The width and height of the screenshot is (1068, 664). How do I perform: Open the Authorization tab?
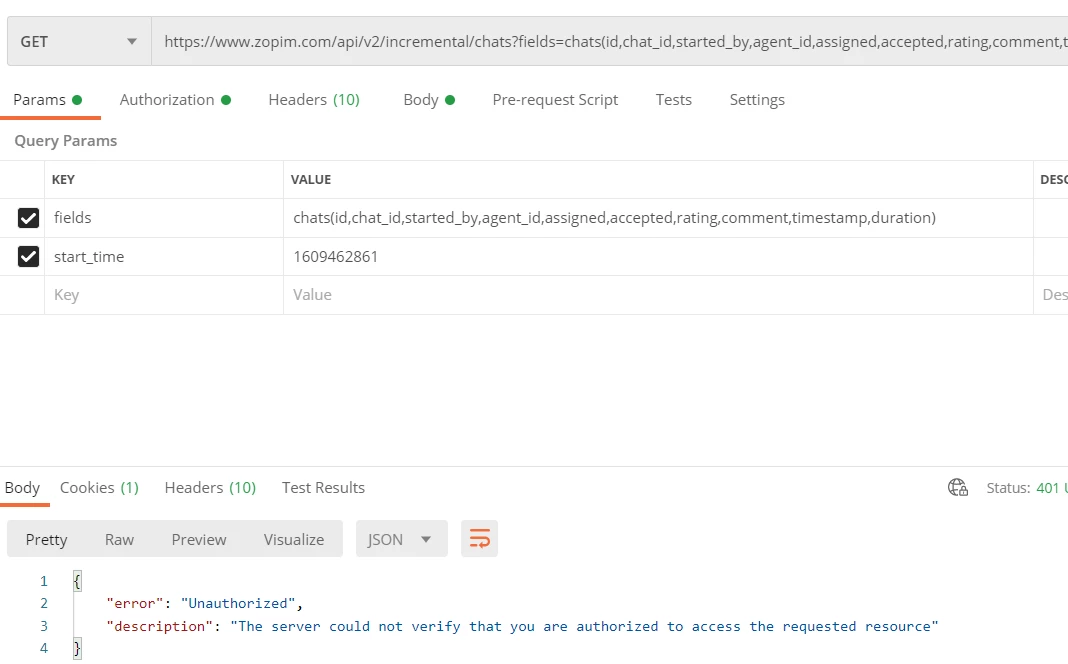coord(175,99)
